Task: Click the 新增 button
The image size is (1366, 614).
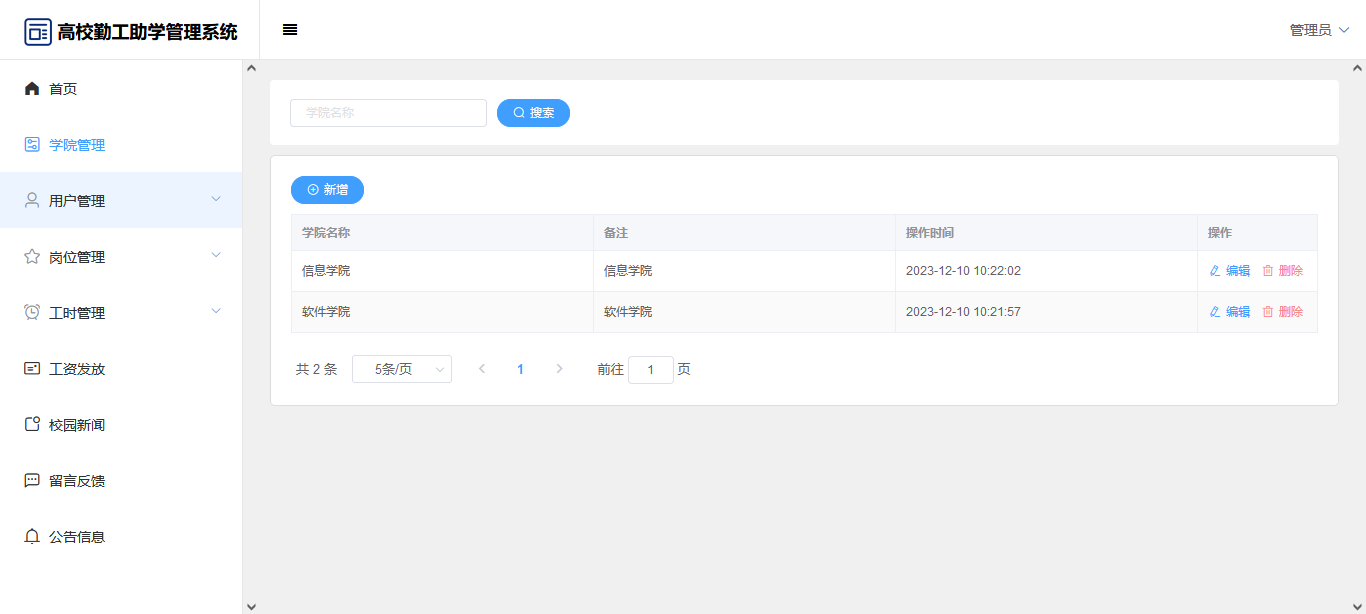Action: coord(327,190)
